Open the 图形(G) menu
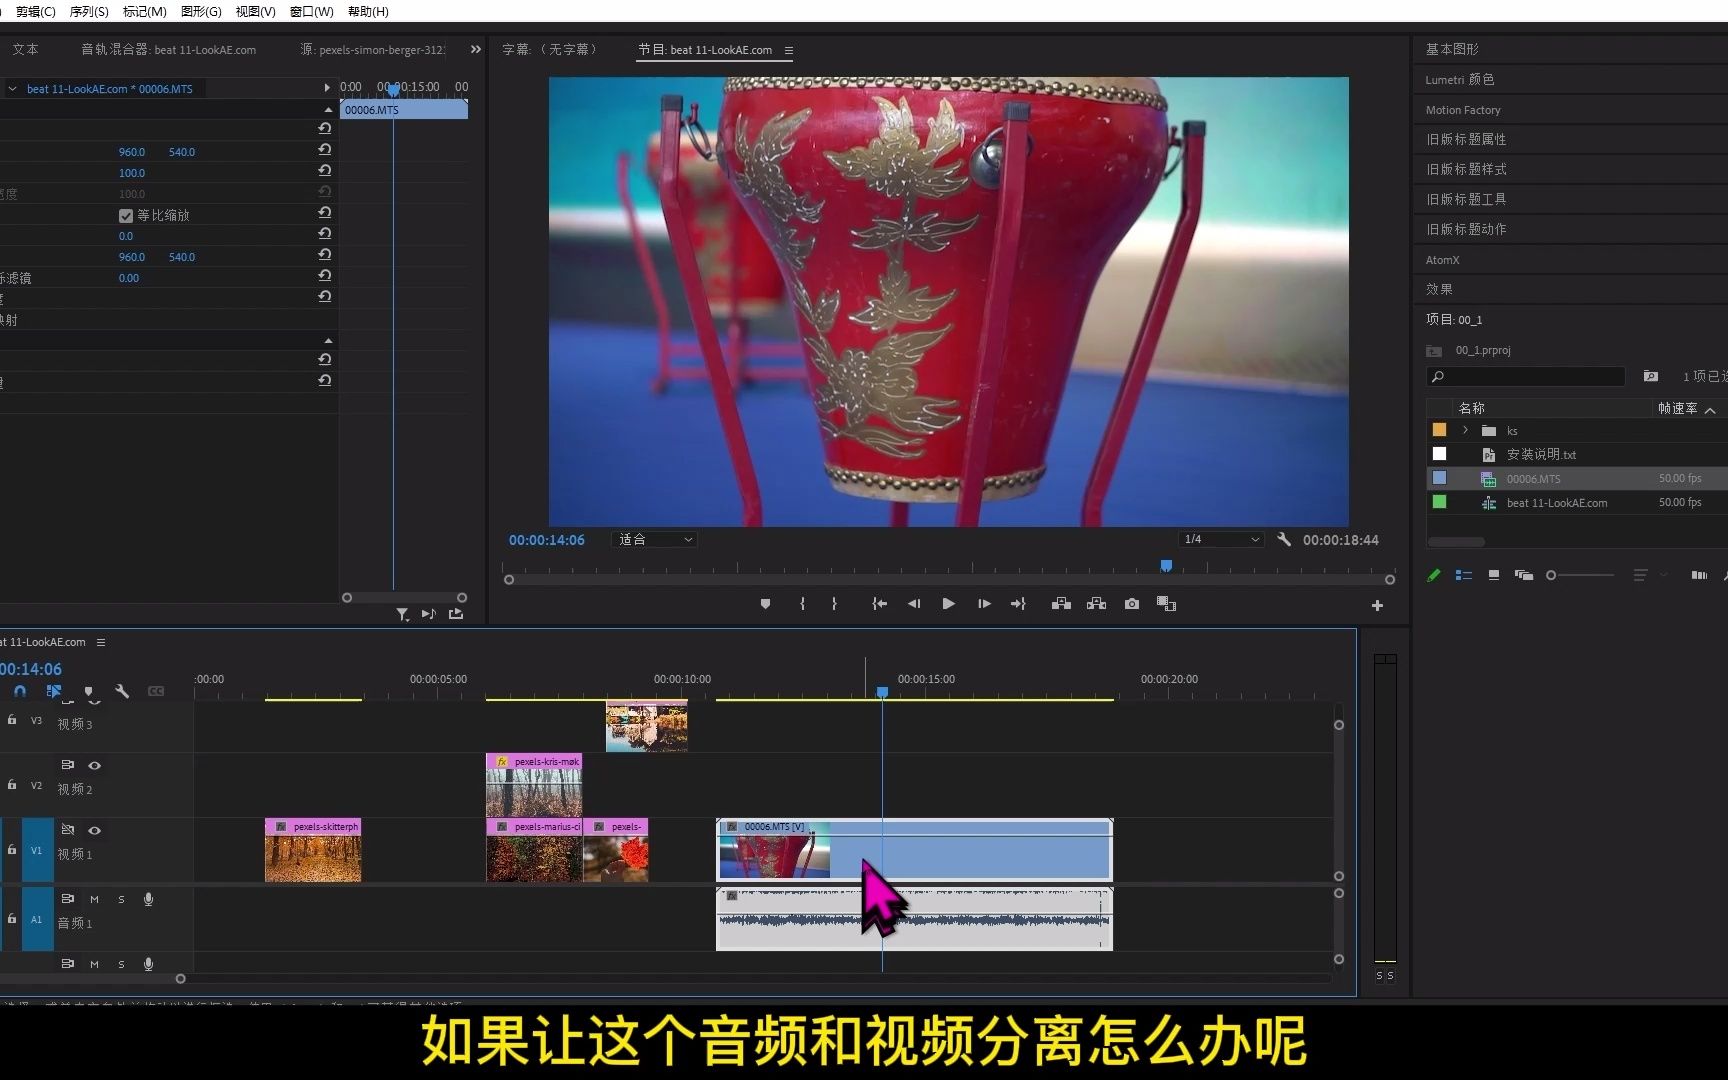Screen dimensions: 1728x1080 (200, 11)
